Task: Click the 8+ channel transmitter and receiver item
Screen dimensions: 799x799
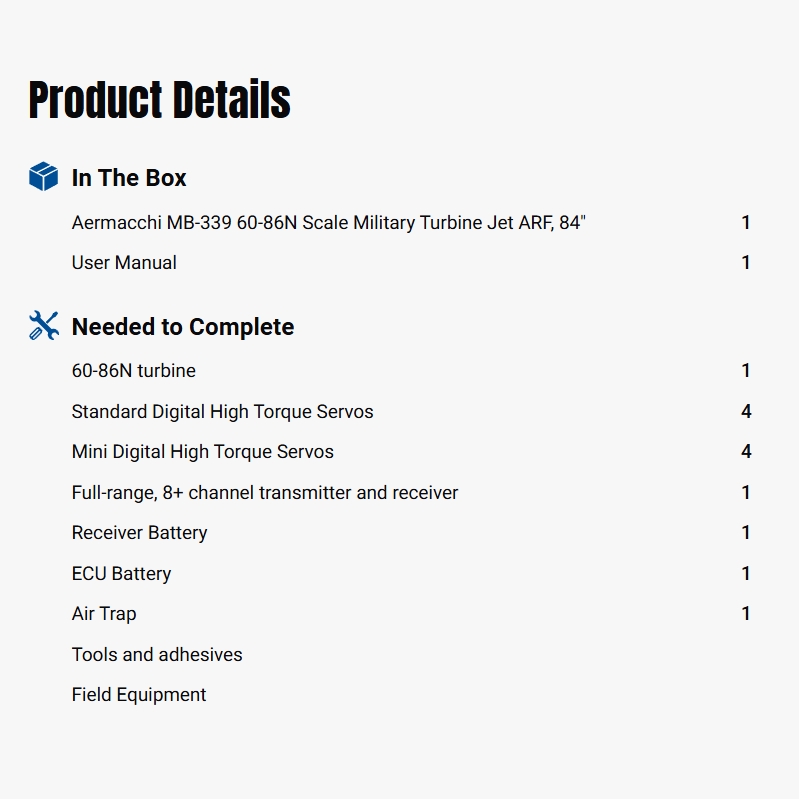Action: [265, 492]
